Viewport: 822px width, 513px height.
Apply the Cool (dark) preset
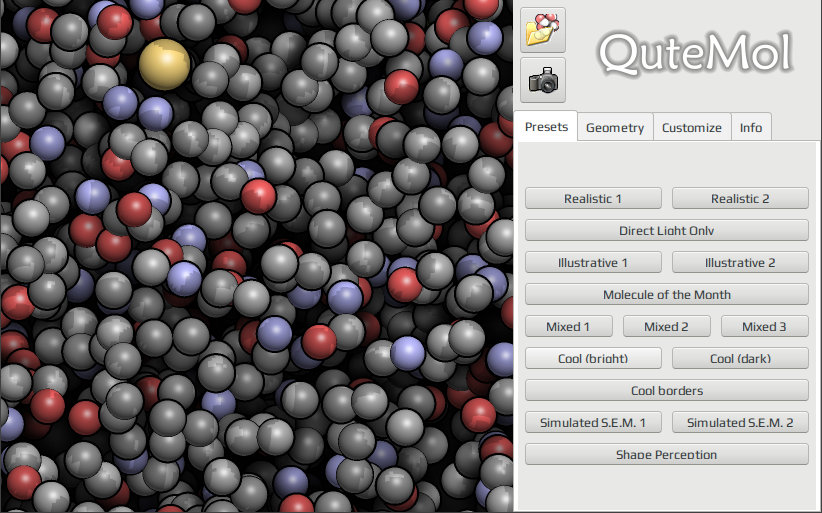click(740, 358)
